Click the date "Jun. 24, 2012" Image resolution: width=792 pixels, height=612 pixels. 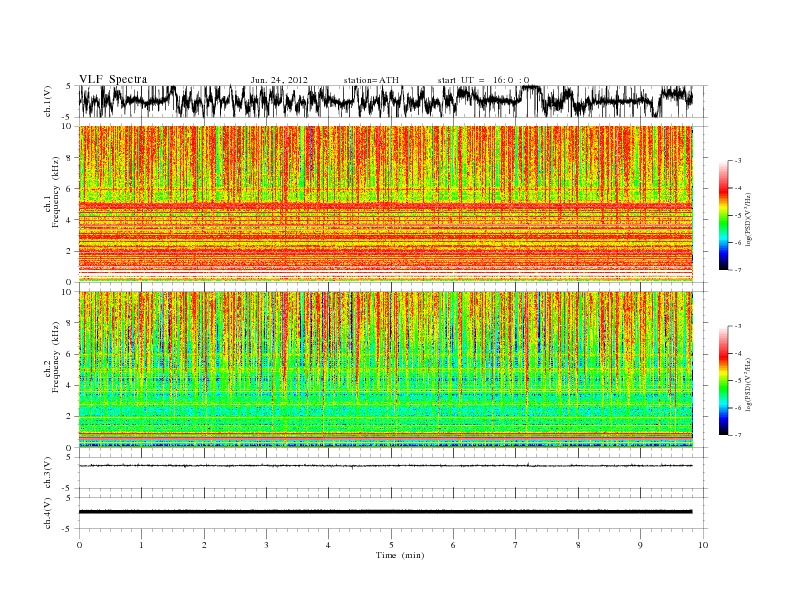pyautogui.click(x=279, y=80)
